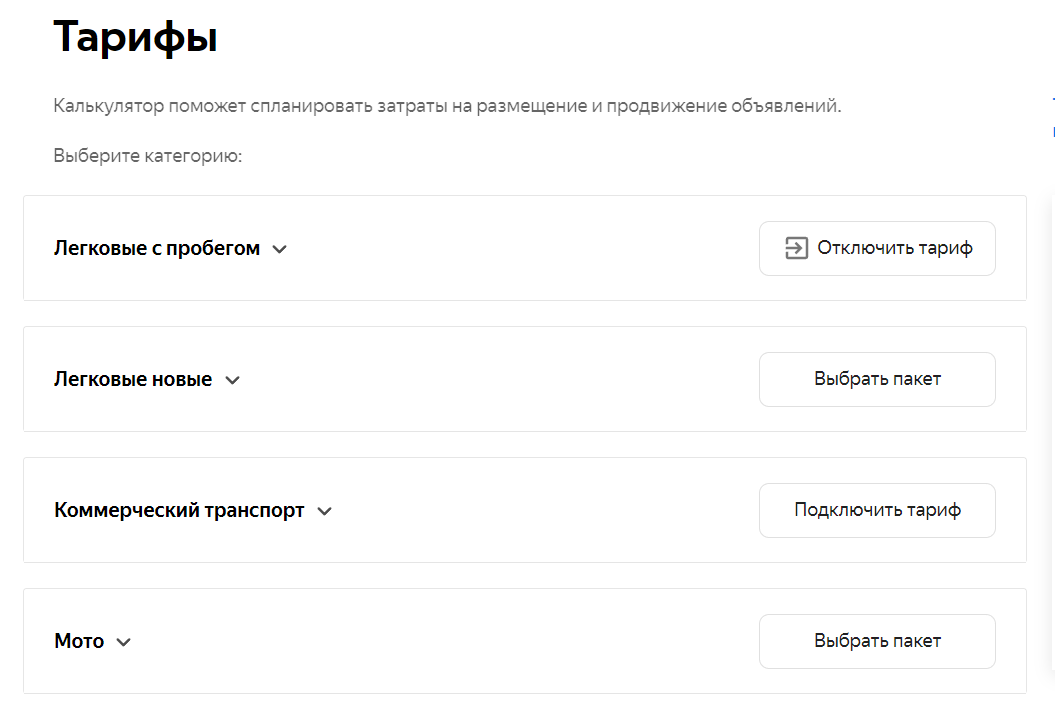This screenshot has height=726, width=1055.
Task: Open the Коммерческий транспорт dropdown arrow
Action: point(324,511)
